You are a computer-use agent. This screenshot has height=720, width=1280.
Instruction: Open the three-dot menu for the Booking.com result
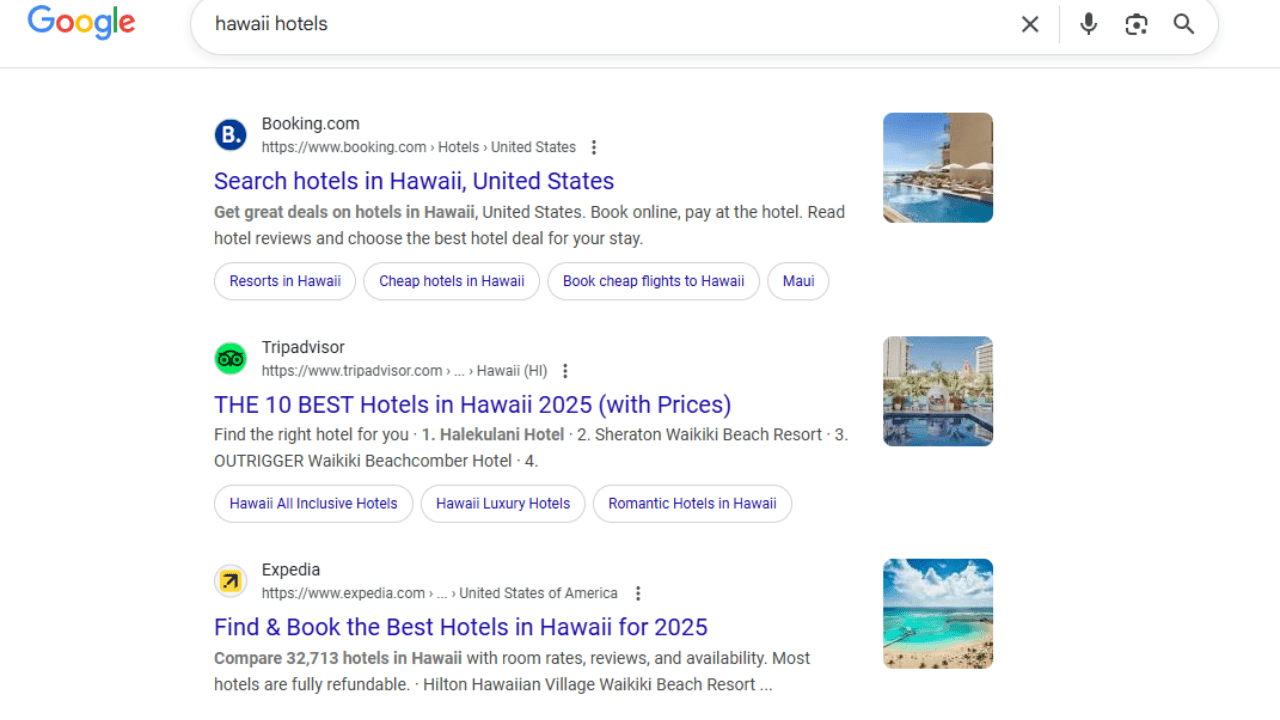coord(594,147)
